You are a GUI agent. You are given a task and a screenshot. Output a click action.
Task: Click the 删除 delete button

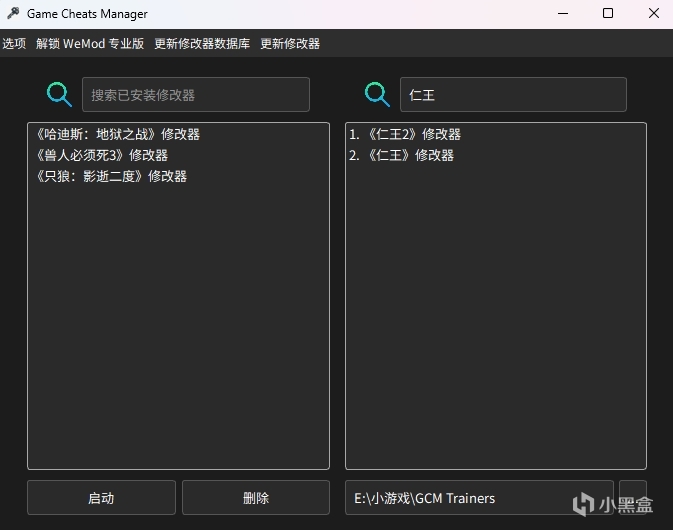(256, 498)
